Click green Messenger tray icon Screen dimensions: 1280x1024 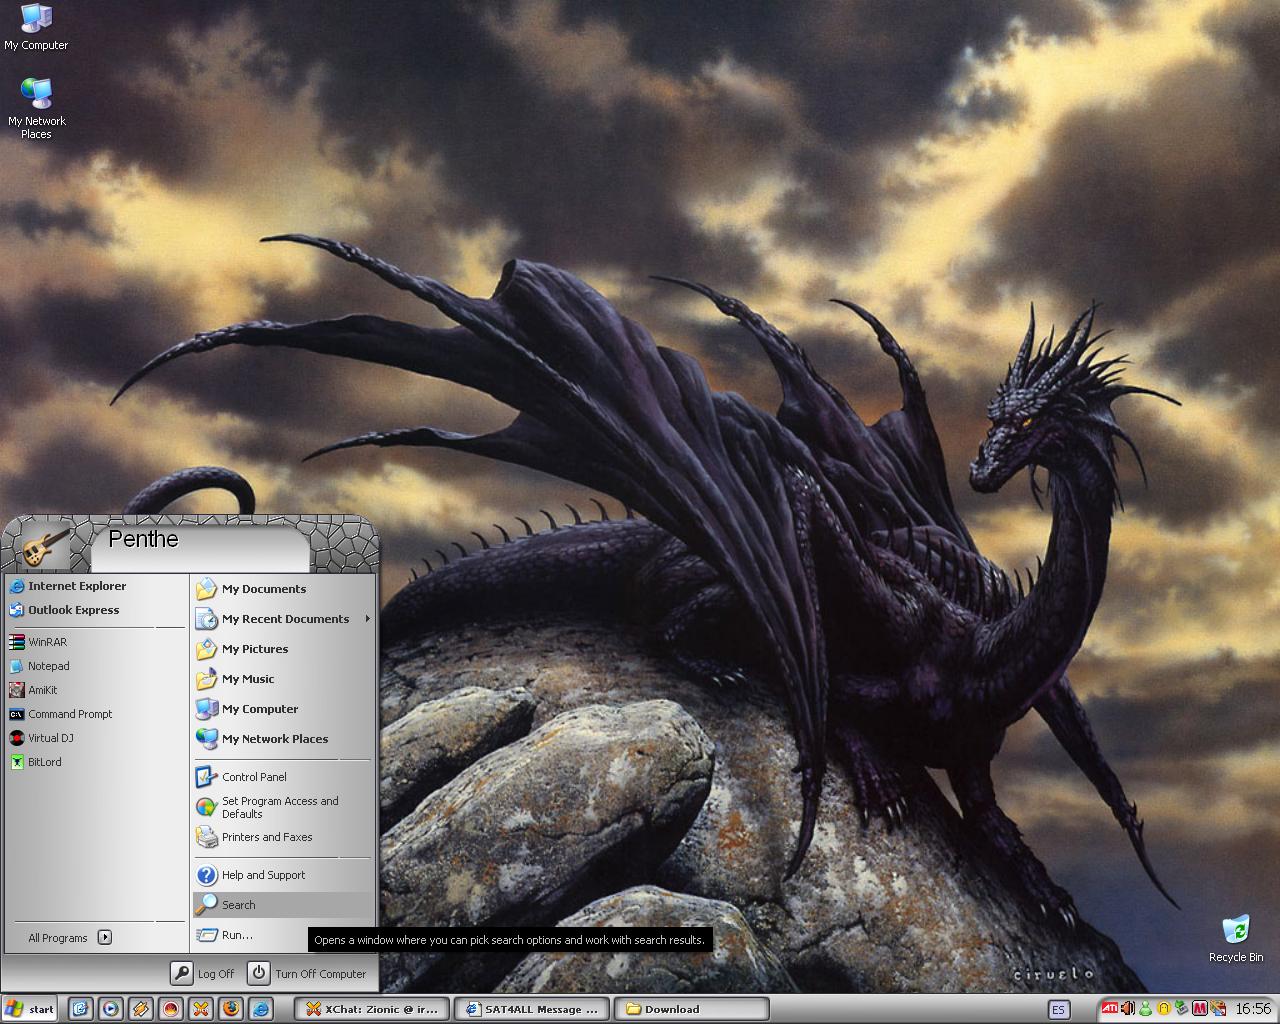coord(1146,1008)
